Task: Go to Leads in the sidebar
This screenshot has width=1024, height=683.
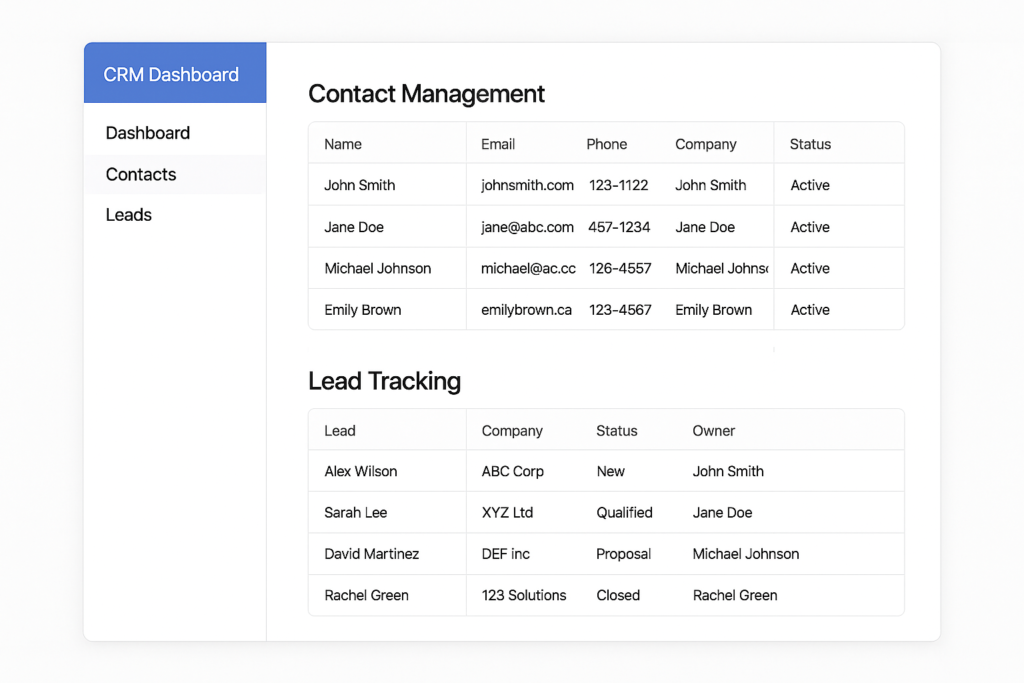Action: coord(129,215)
